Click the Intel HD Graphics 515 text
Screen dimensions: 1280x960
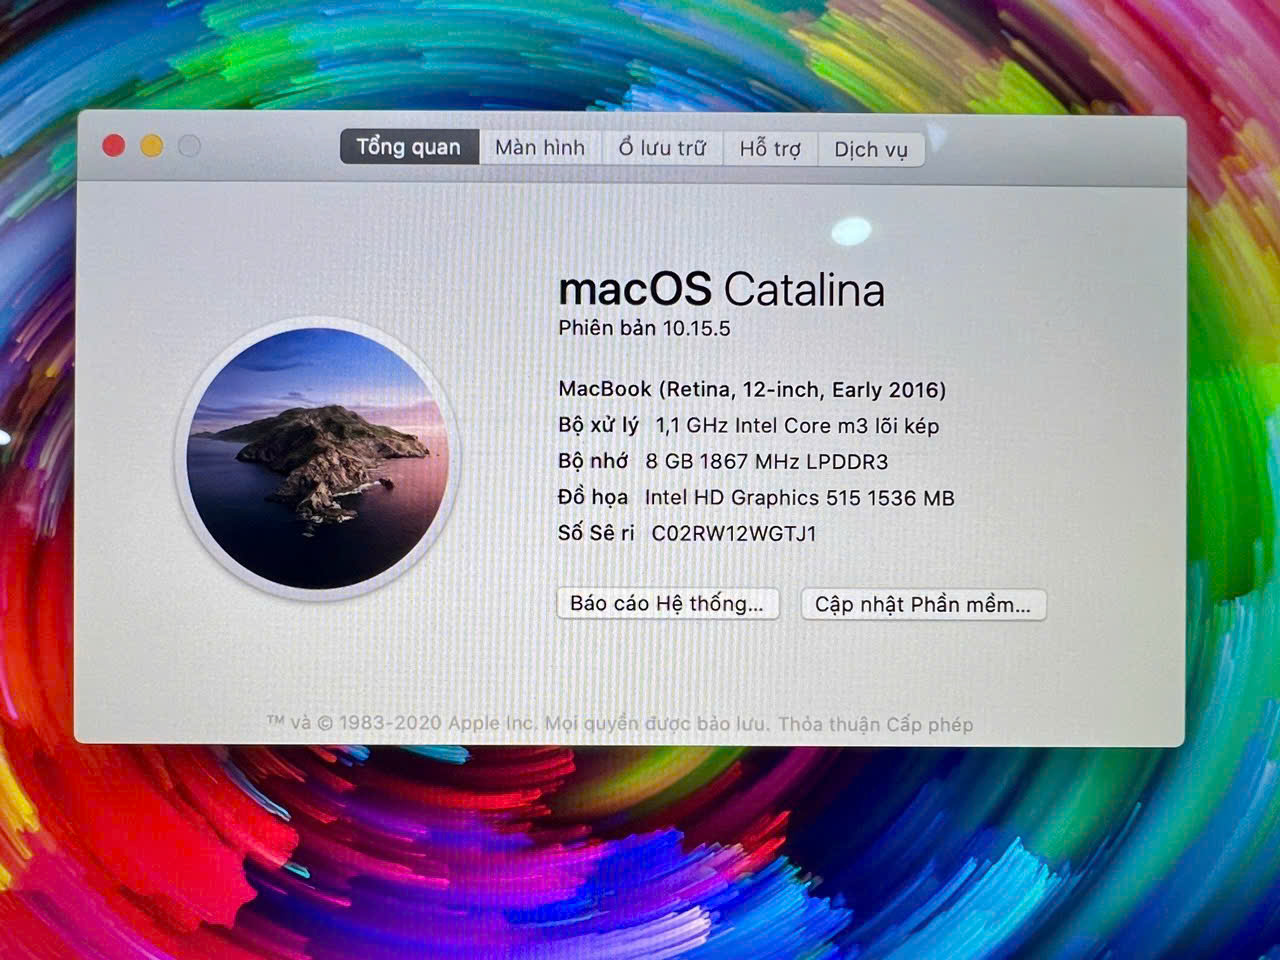tap(753, 497)
